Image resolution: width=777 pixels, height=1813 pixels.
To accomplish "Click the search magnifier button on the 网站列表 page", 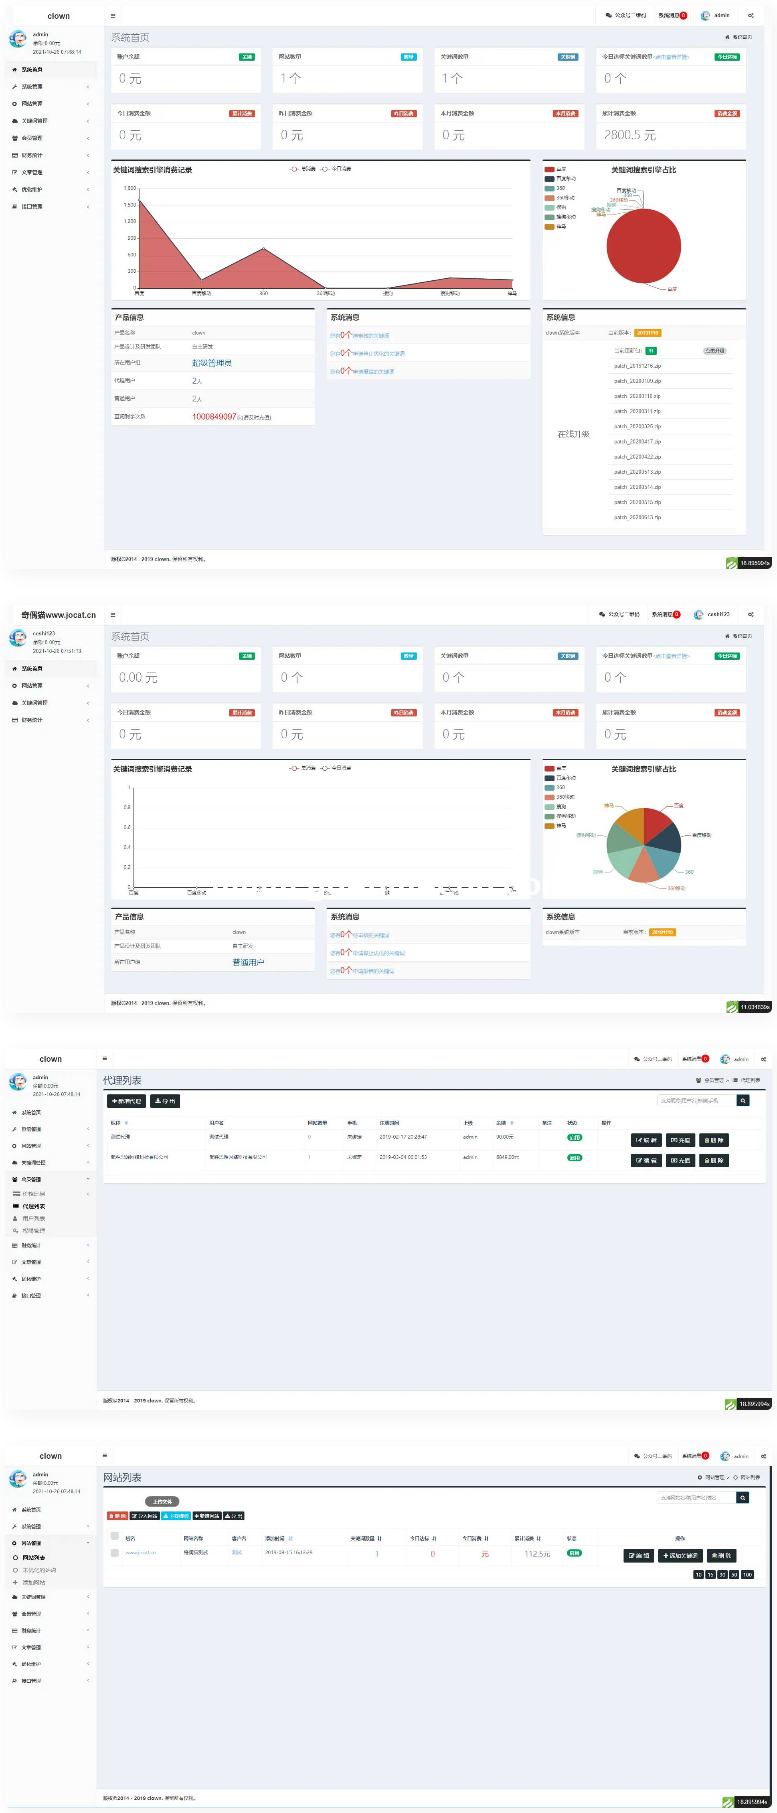I will 743,1498.
